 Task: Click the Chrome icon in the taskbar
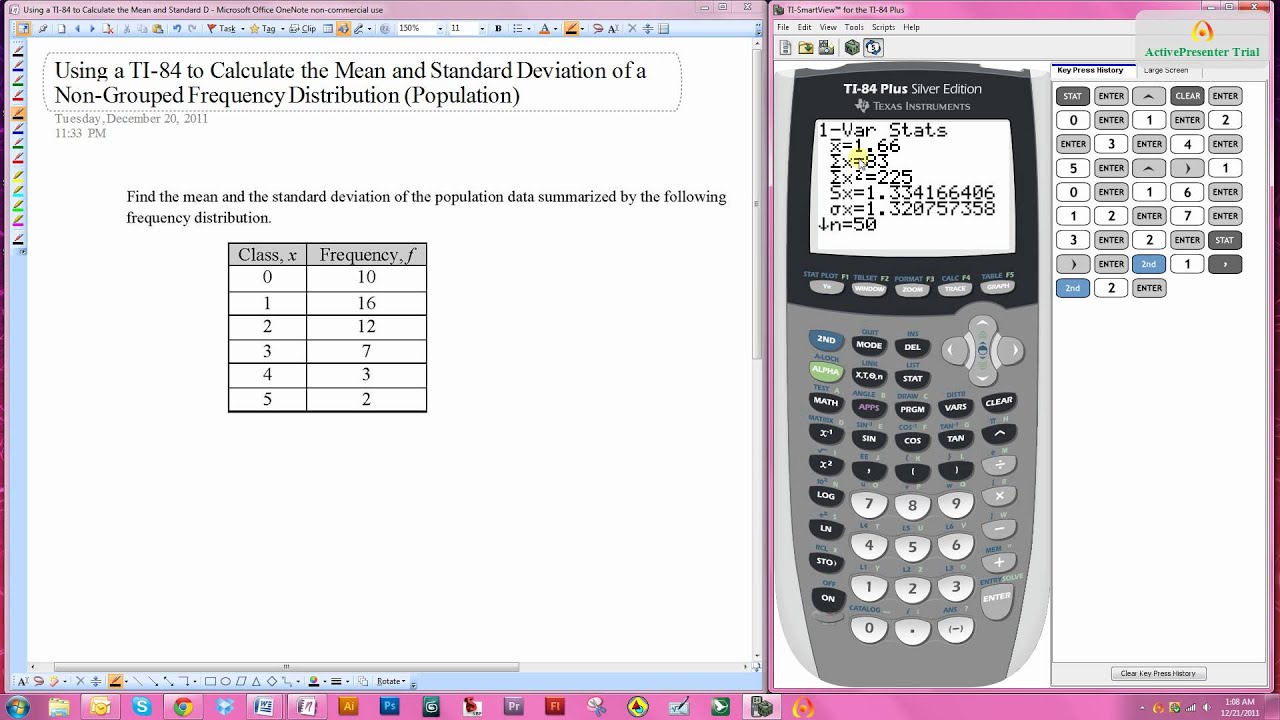[x=183, y=707]
